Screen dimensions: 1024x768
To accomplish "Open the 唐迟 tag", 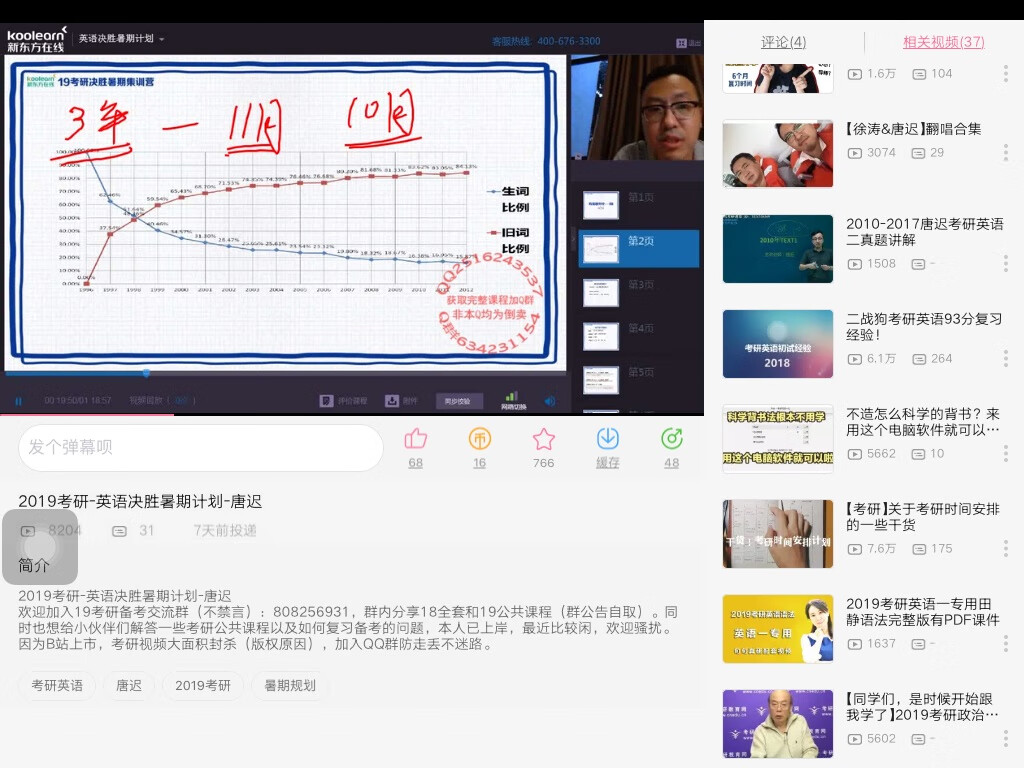I will (x=129, y=686).
